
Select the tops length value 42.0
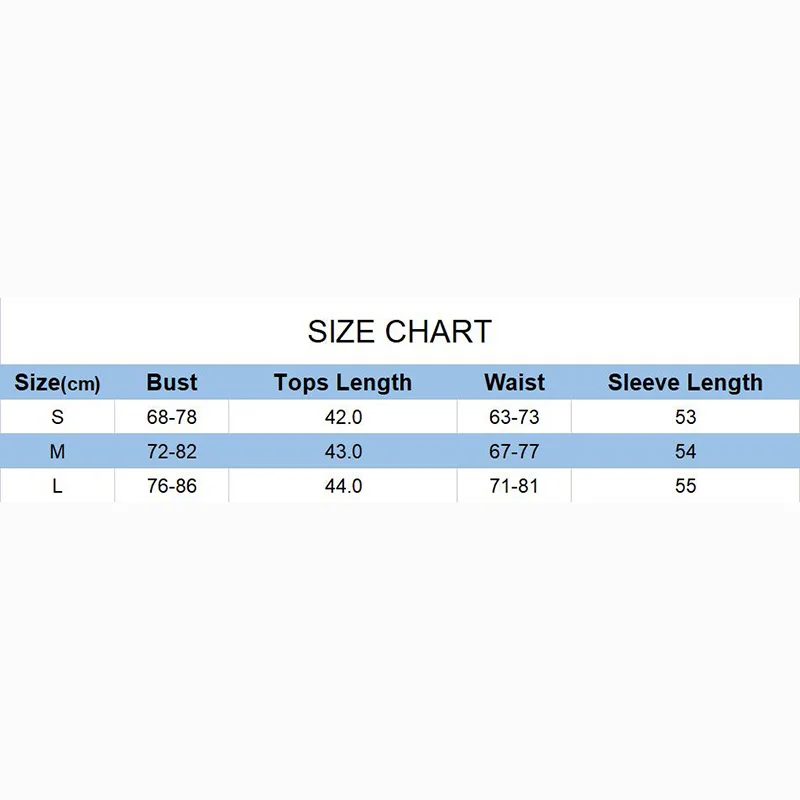tap(343, 417)
